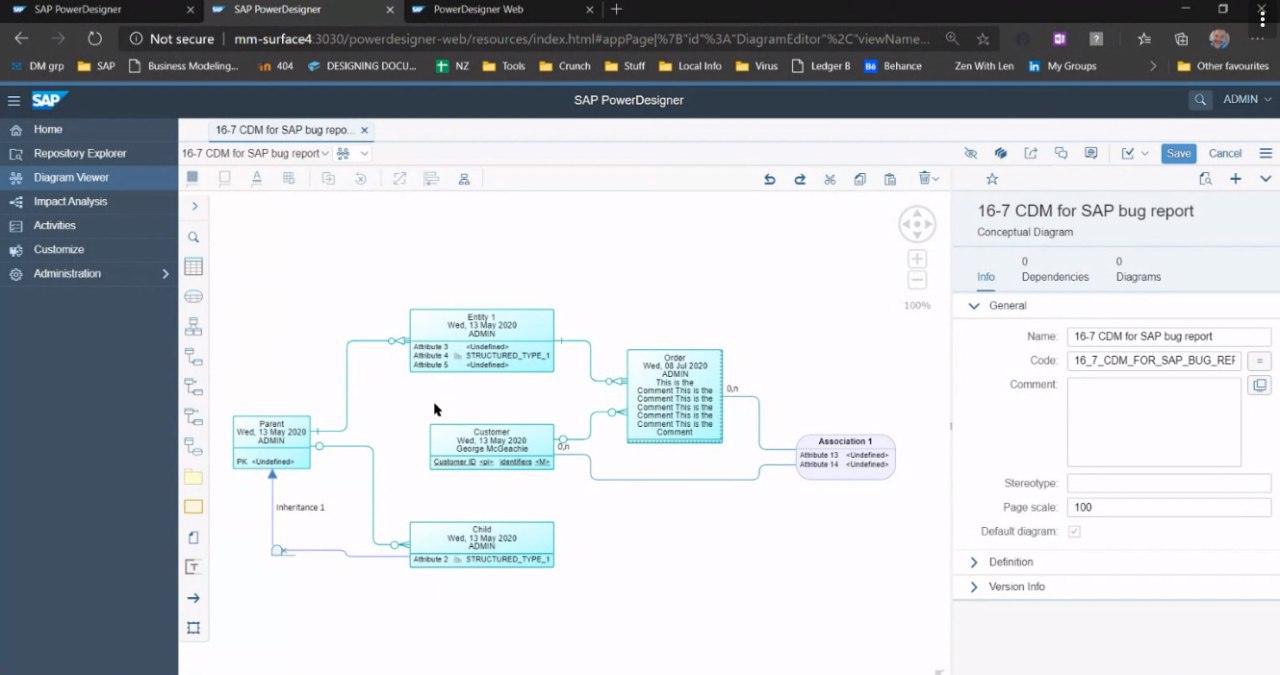Screen dimensions: 1280x675
Task: Click the Paste clipboard icon
Action: (890, 179)
